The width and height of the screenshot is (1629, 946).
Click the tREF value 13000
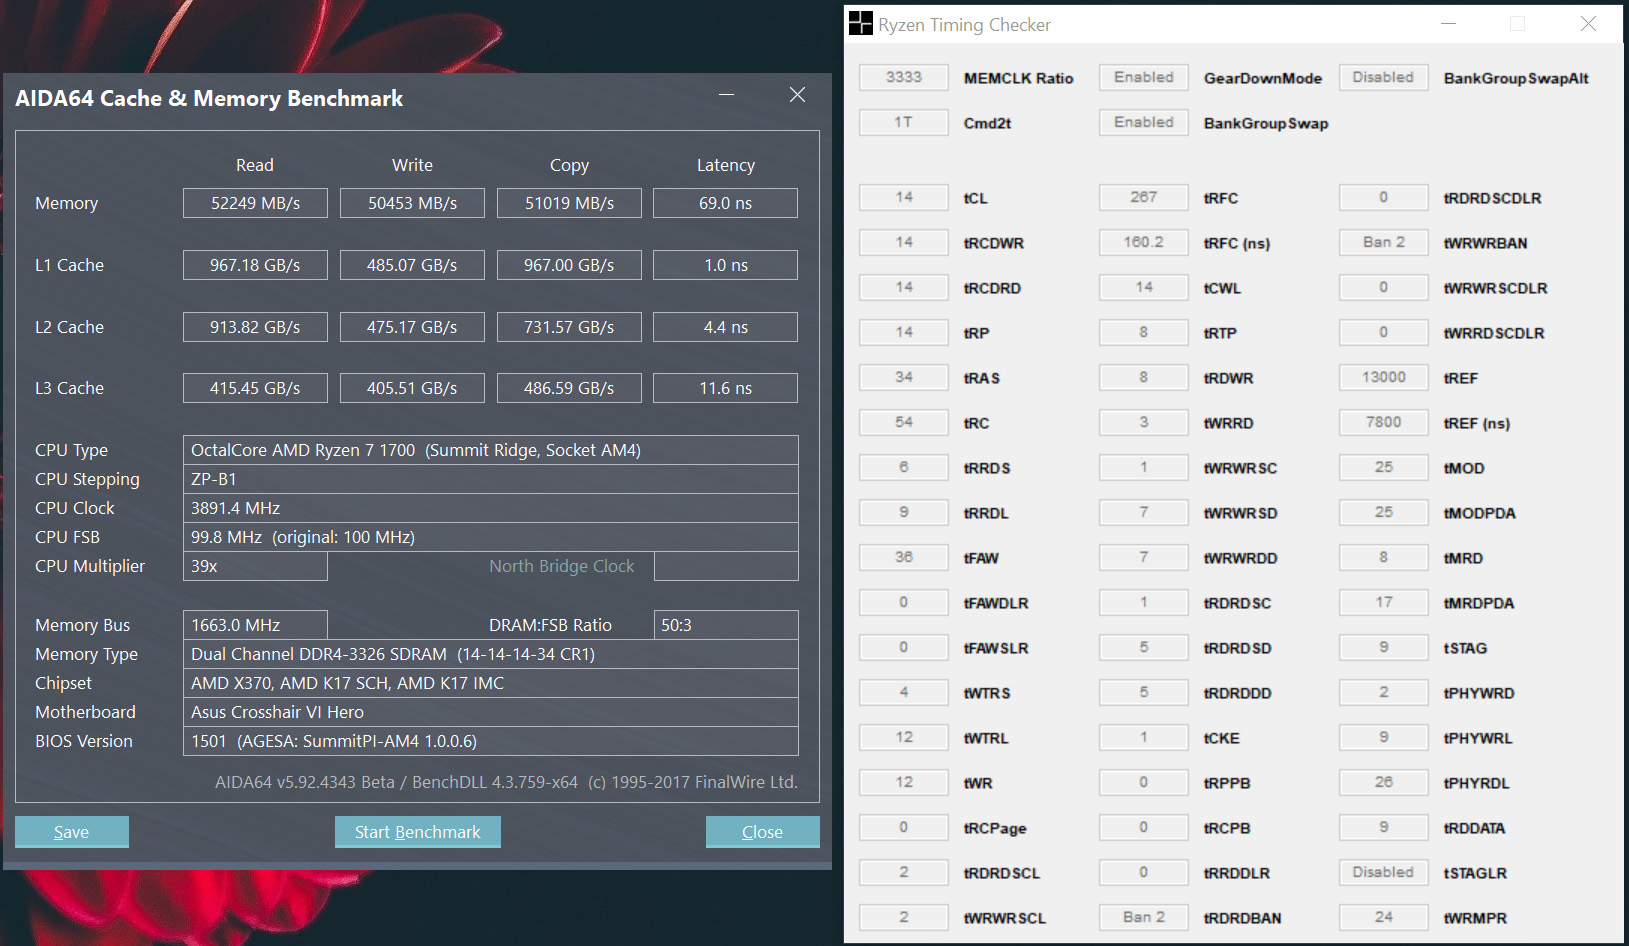tap(1384, 377)
